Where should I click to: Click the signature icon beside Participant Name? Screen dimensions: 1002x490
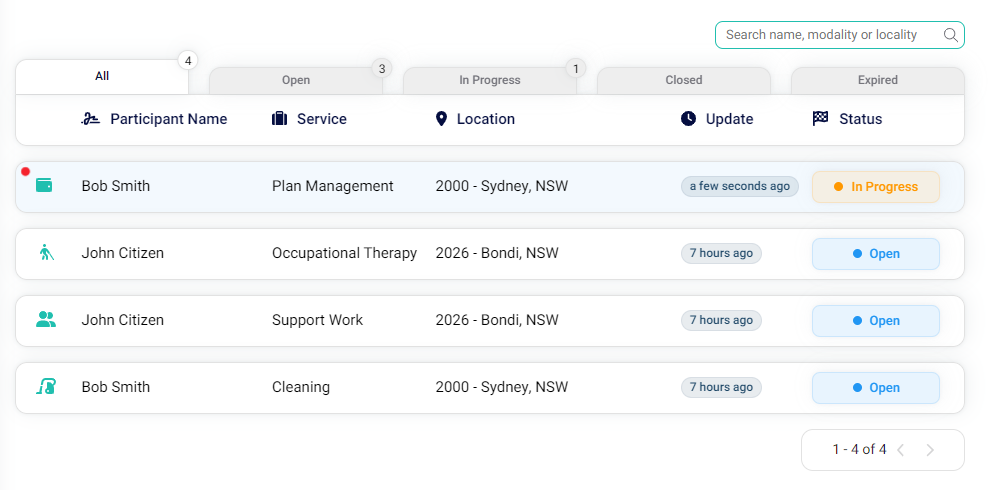coord(91,119)
